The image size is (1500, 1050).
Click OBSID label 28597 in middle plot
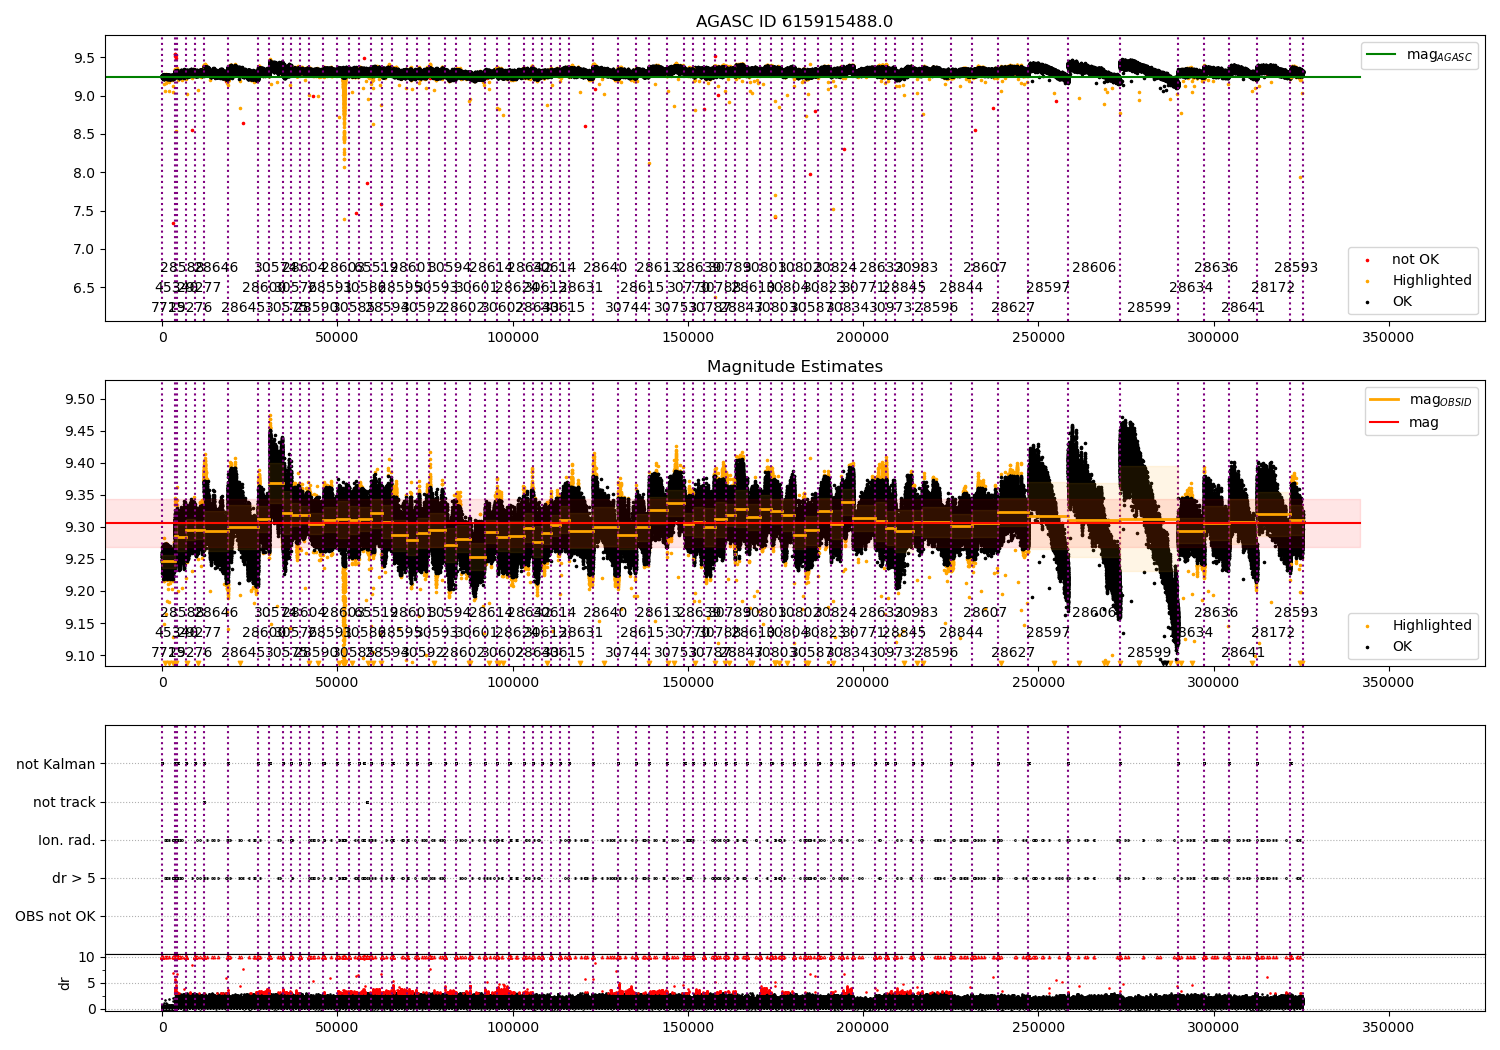pyautogui.click(x=1048, y=633)
